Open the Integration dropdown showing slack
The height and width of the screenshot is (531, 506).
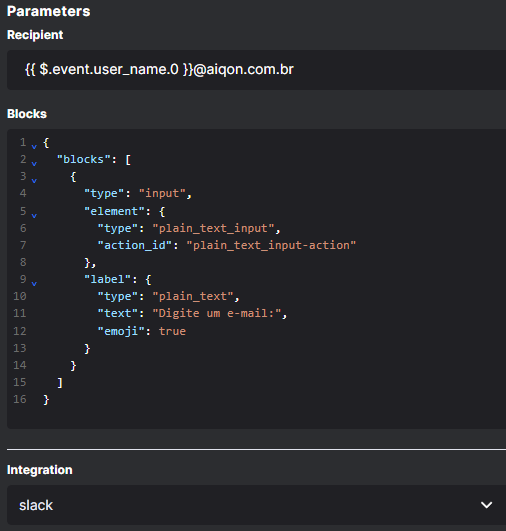pyautogui.click(x=256, y=505)
